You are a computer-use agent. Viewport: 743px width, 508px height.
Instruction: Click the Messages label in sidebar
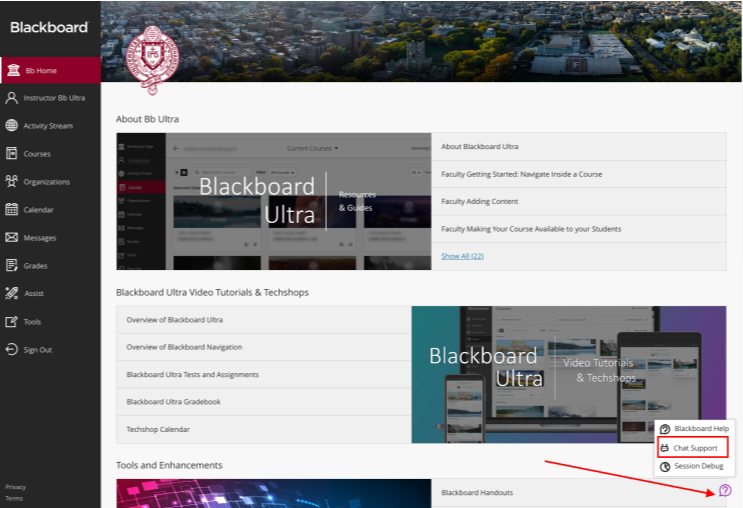pos(40,238)
